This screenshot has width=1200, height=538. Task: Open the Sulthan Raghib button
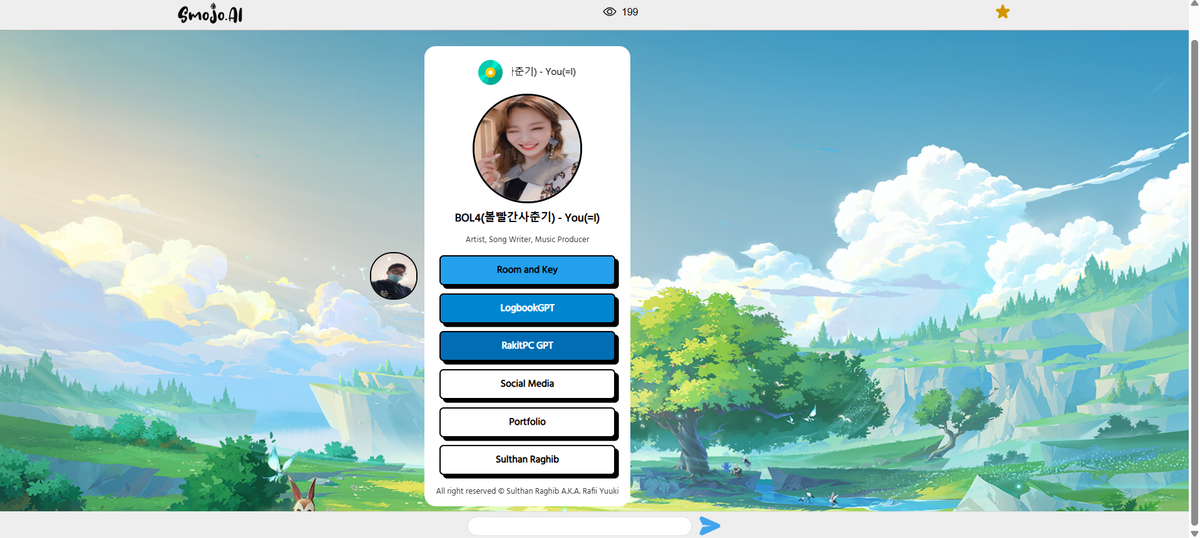click(x=527, y=460)
